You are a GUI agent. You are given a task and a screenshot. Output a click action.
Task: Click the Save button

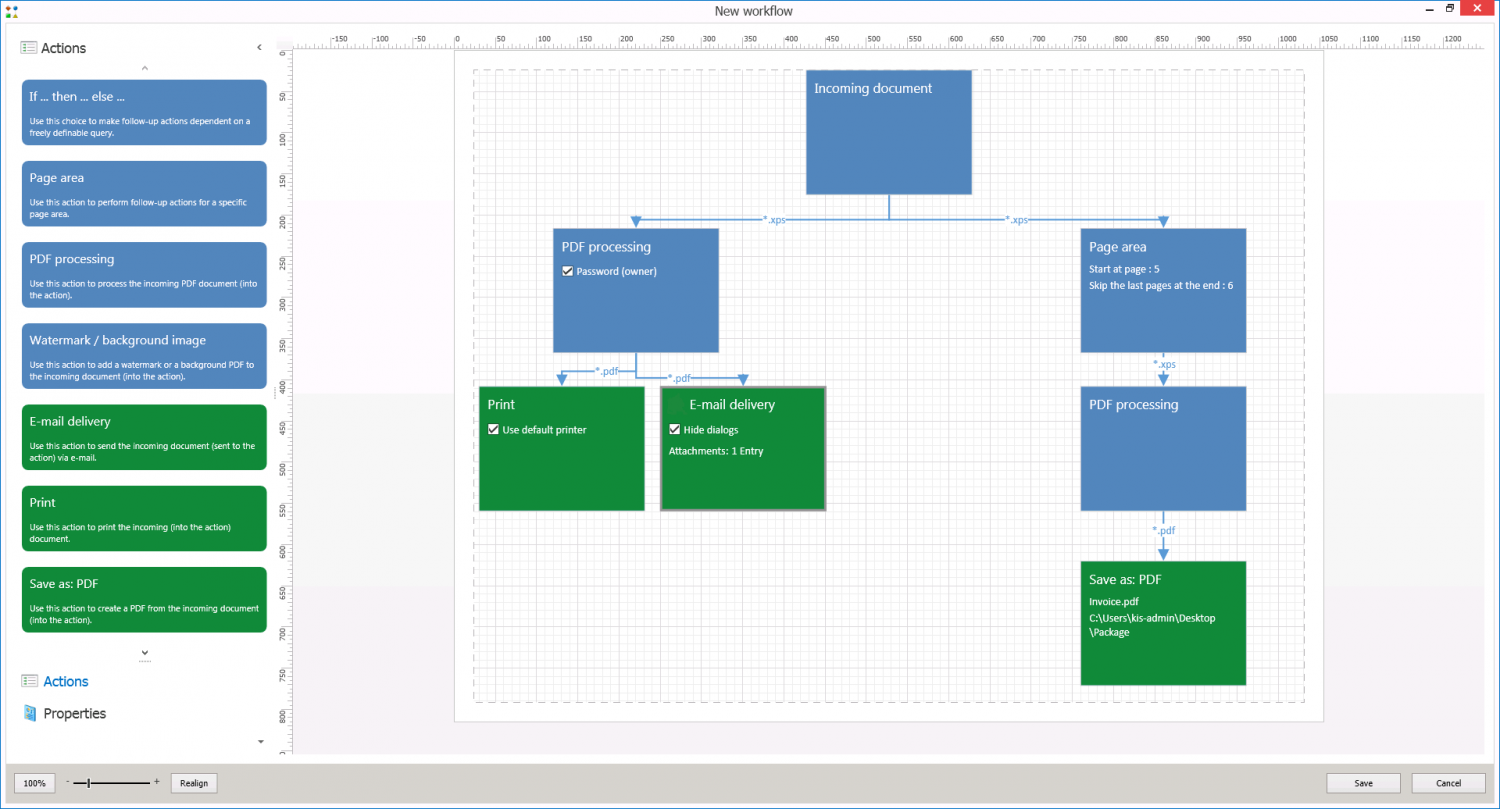click(1363, 783)
